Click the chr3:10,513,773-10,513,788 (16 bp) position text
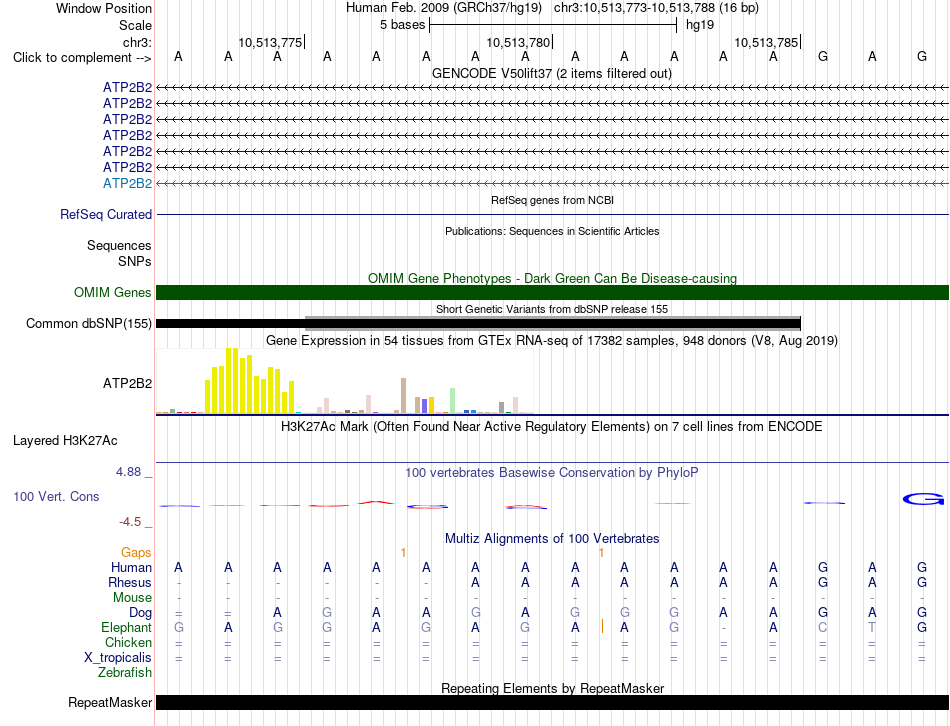Viewport: 950px width, 726px height. [x=656, y=8]
